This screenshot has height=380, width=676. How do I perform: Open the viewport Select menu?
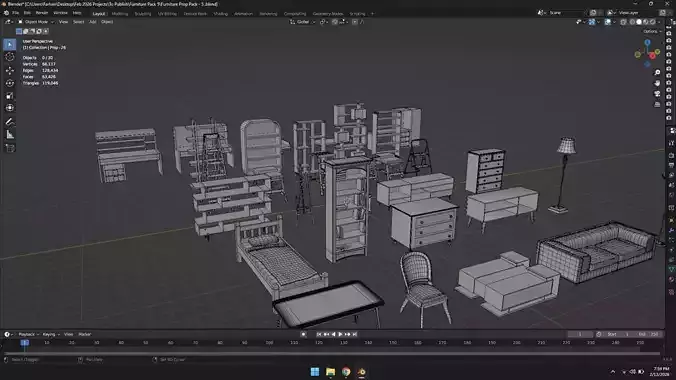tap(78, 22)
